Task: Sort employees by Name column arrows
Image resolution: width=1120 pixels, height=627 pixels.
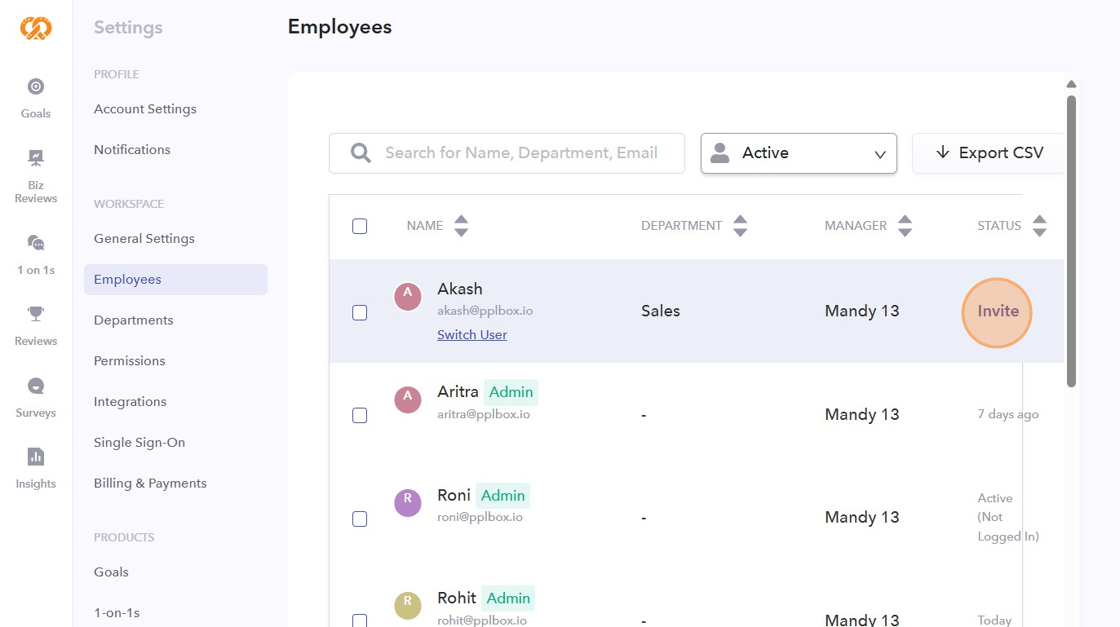Action: coord(461,226)
